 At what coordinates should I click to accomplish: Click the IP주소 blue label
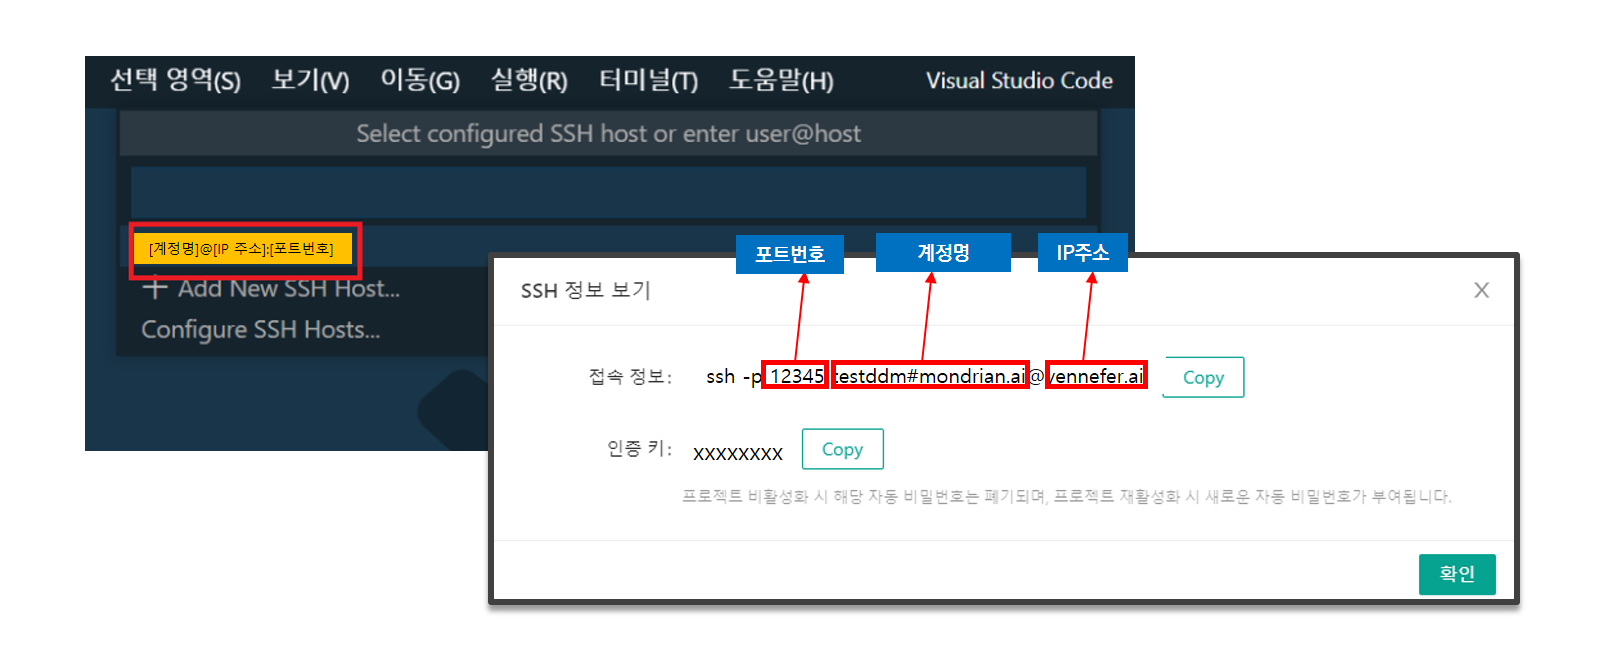coord(1082,252)
